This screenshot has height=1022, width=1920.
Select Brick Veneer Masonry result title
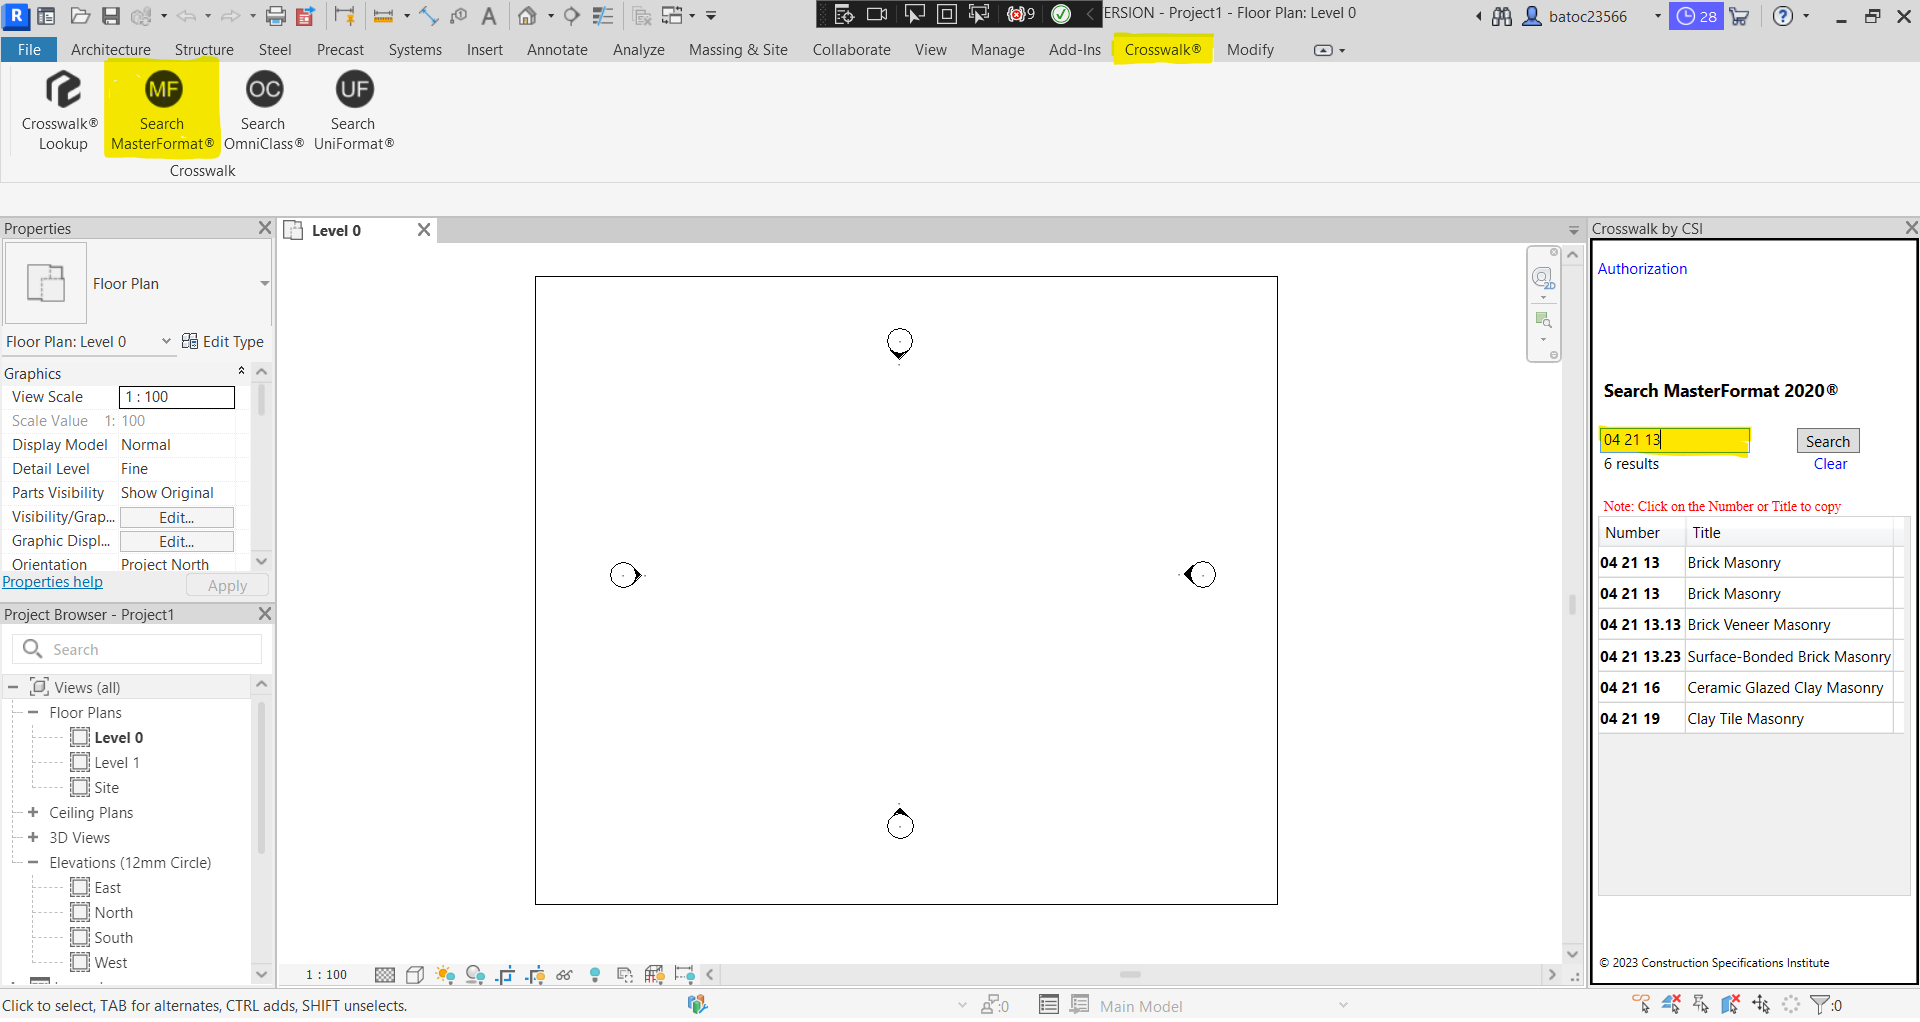pyautogui.click(x=1759, y=625)
